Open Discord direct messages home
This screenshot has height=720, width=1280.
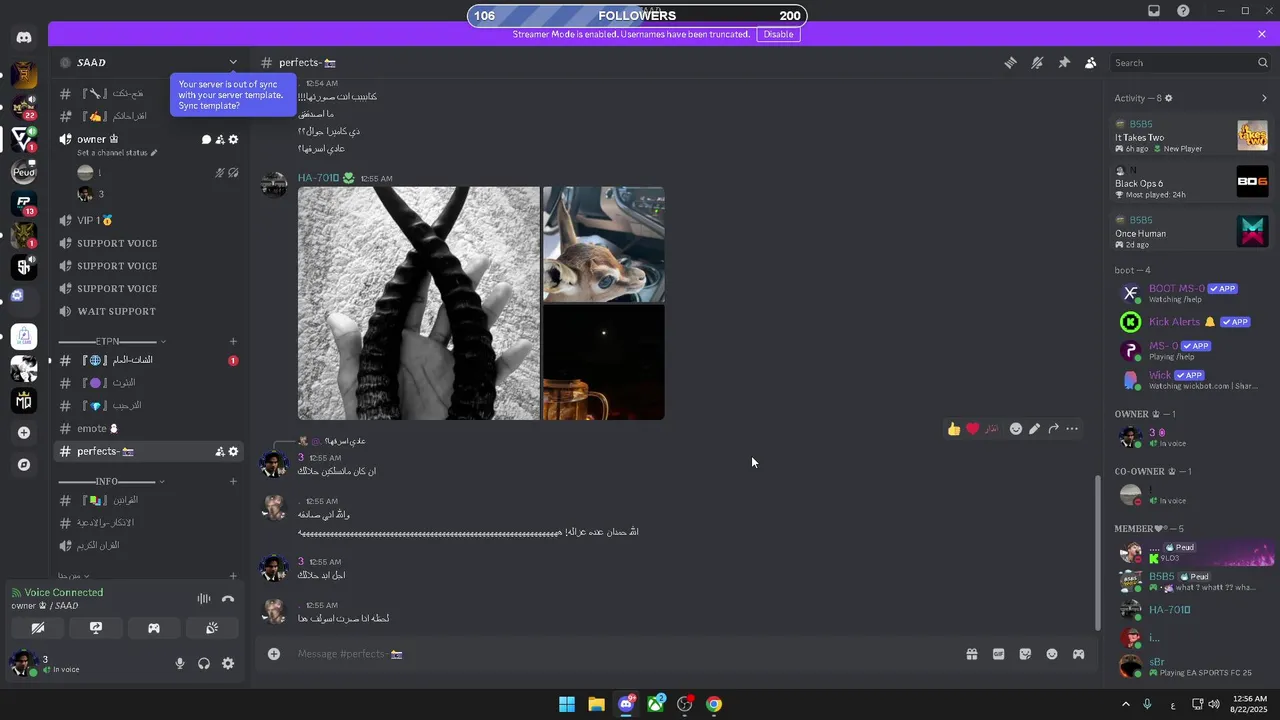click(24, 38)
